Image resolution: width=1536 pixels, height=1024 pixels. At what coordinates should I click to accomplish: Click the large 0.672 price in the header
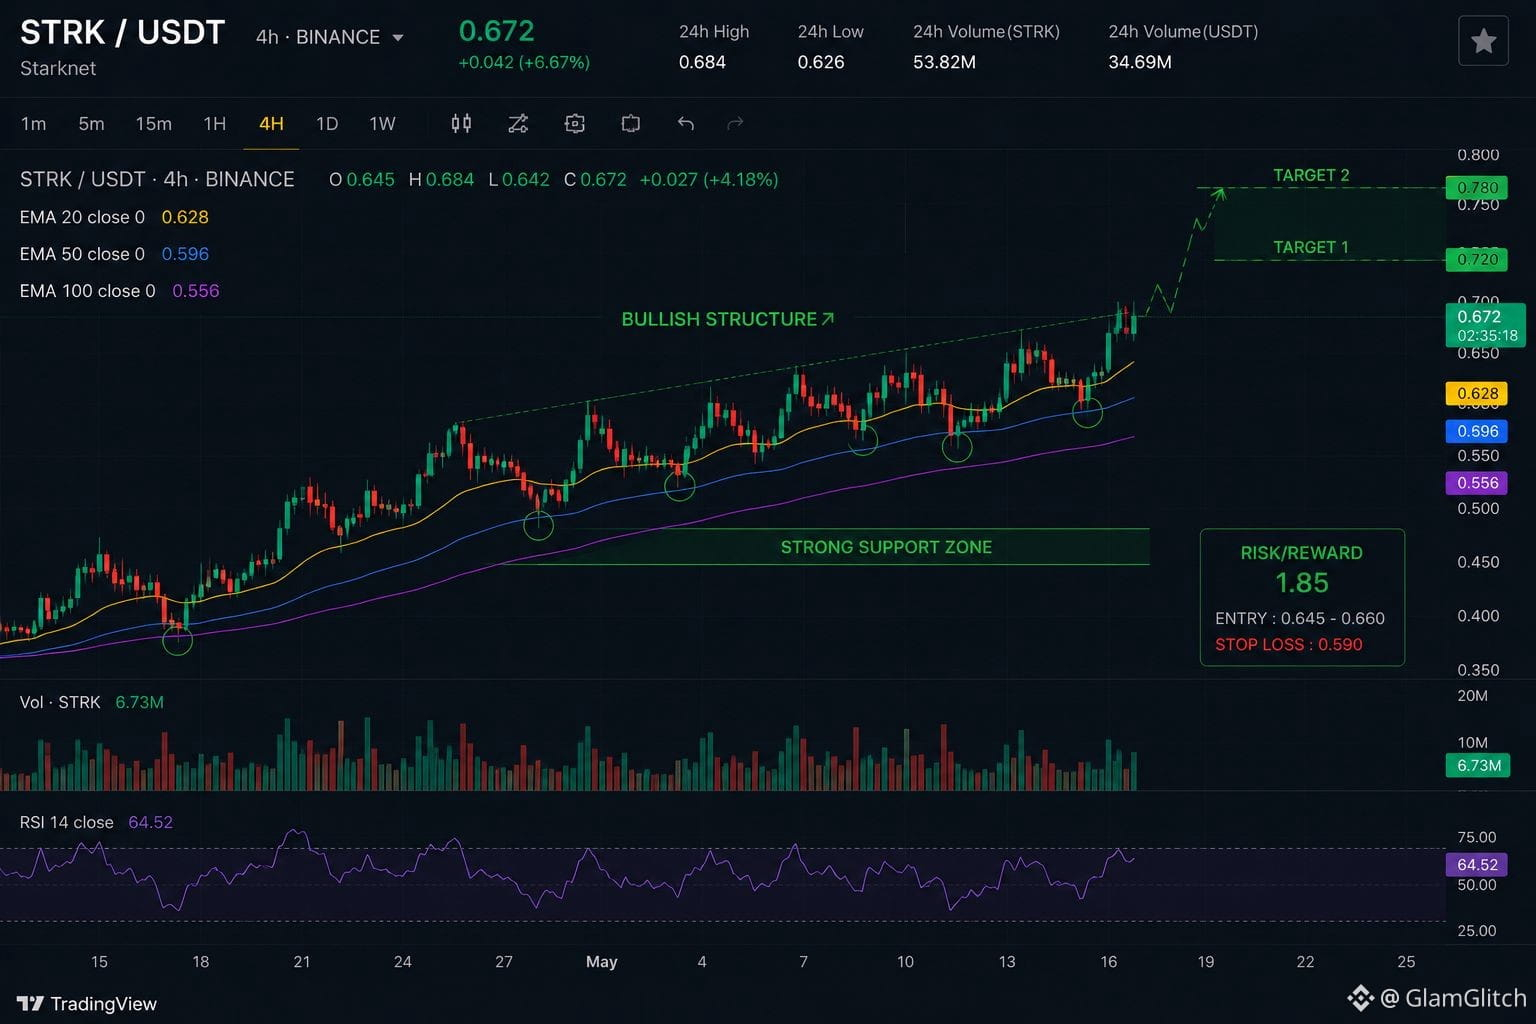(x=496, y=31)
